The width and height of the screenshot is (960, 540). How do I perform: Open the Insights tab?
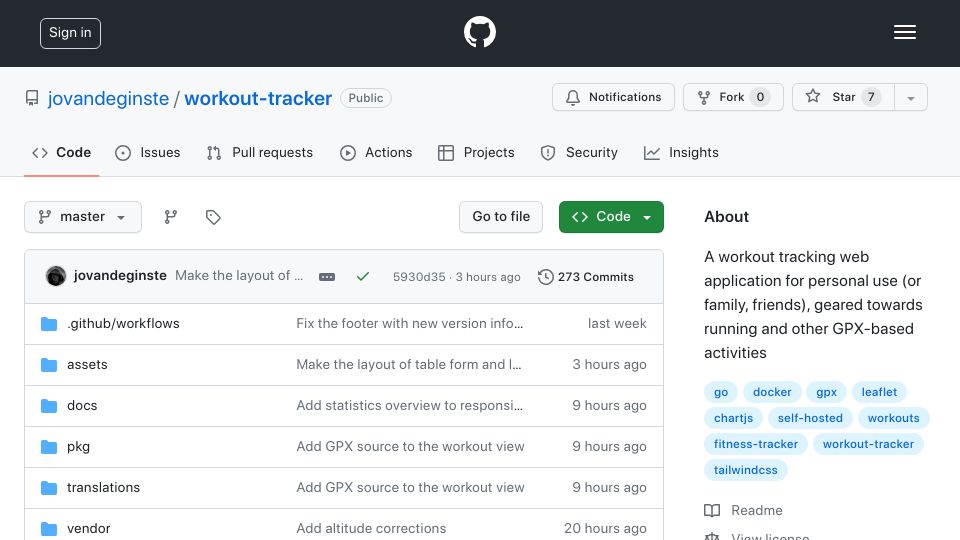(681, 152)
